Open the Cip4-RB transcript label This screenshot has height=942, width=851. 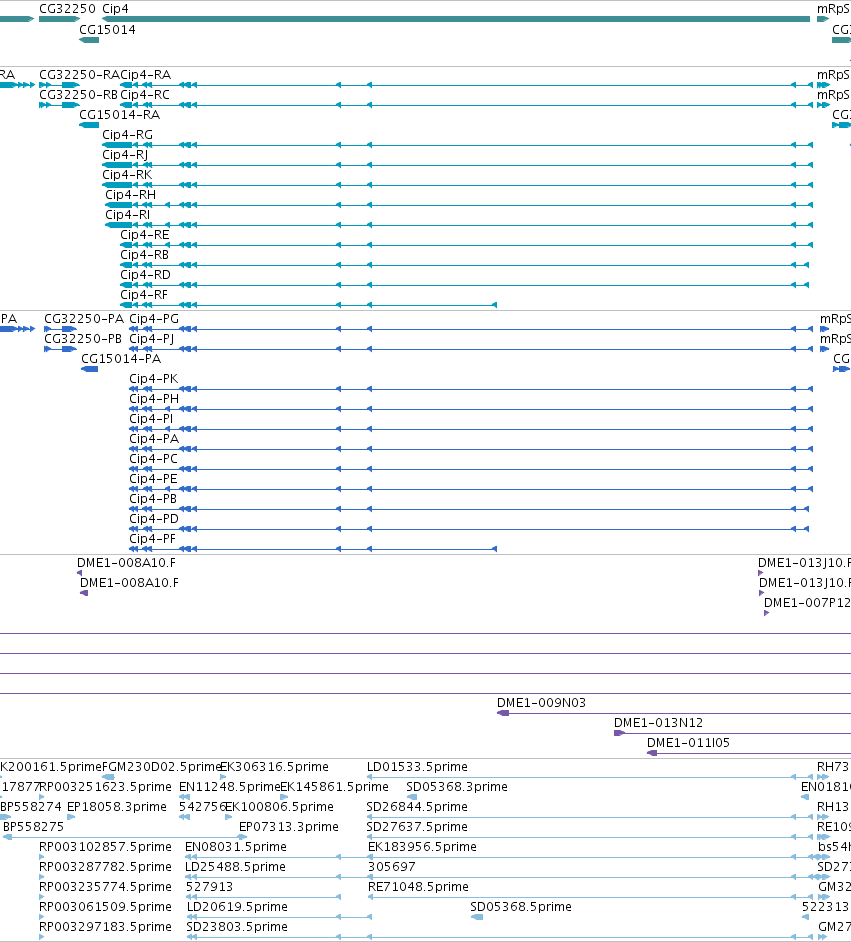(144, 255)
